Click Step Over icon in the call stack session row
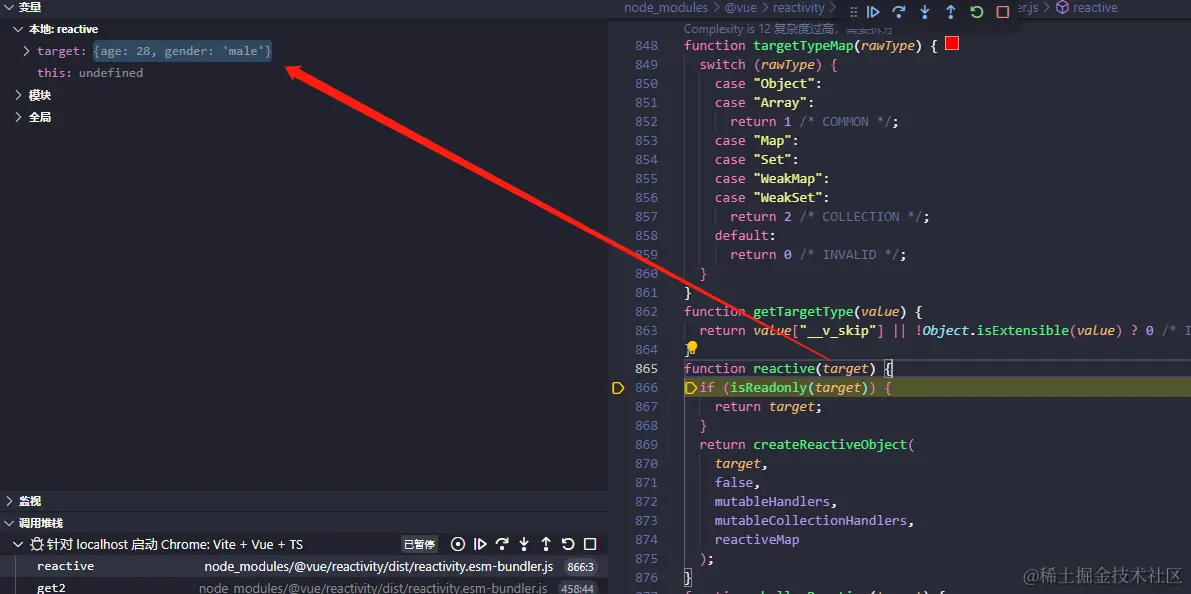Image resolution: width=1191 pixels, height=594 pixels. (502, 544)
